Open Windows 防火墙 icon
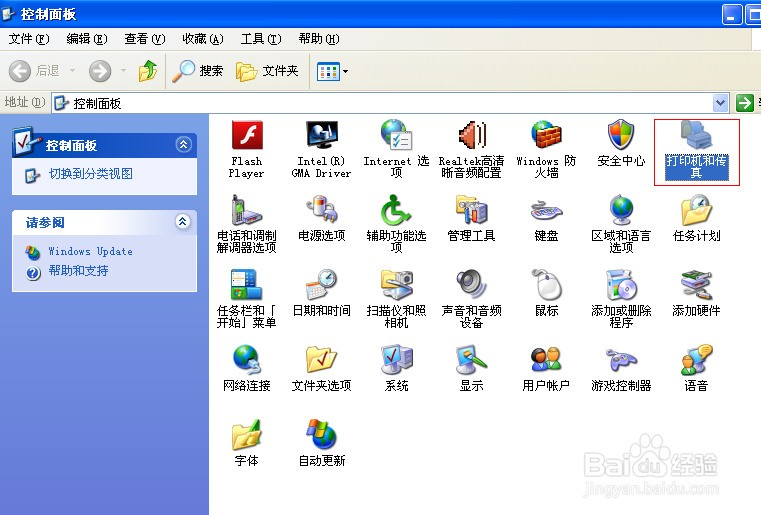The height and width of the screenshot is (515, 761). [x=546, y=149]
